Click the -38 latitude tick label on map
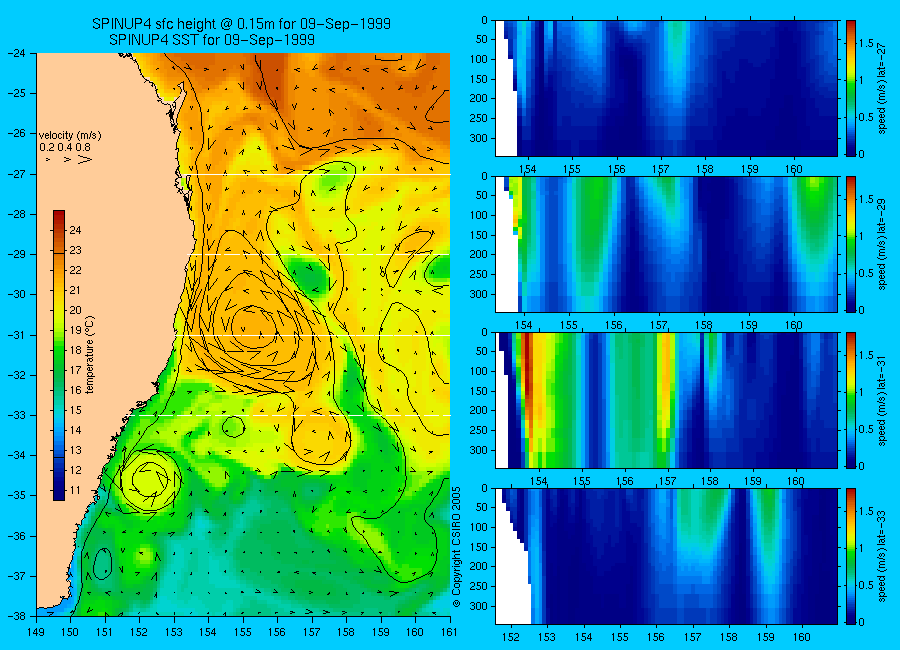Viewport: 900px width, 650px height. (17, 616)
